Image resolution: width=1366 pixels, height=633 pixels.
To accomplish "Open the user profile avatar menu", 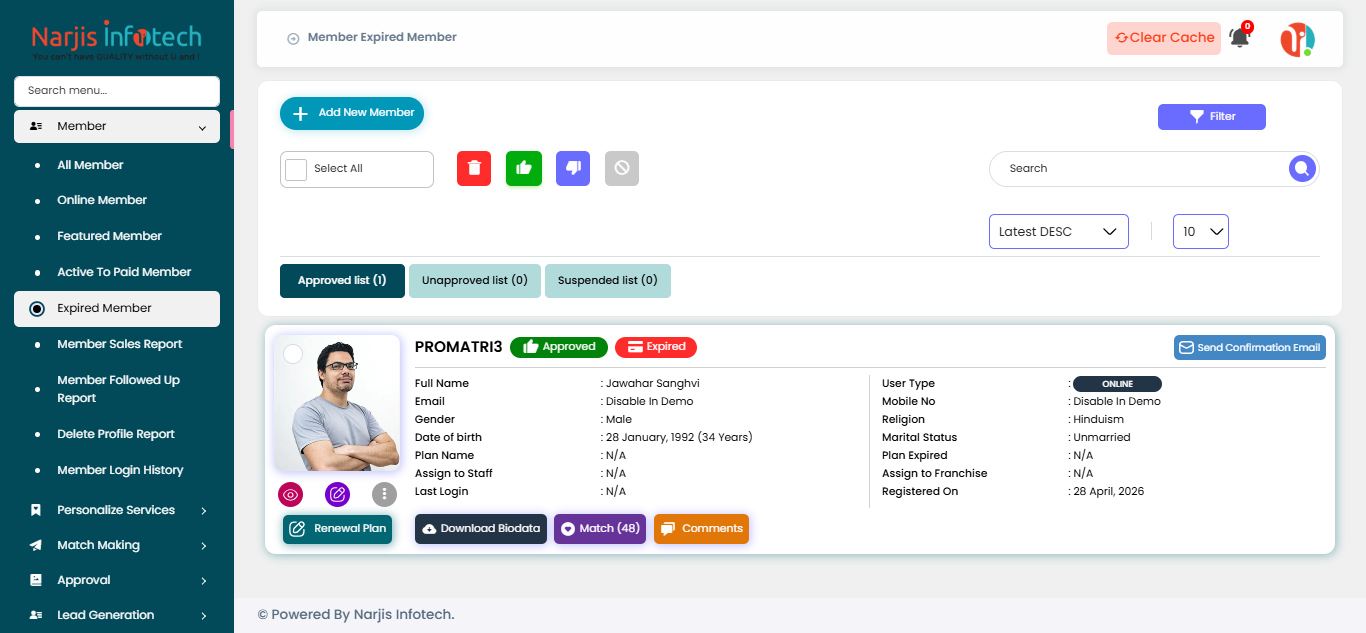I will [x=1298, y=39].
